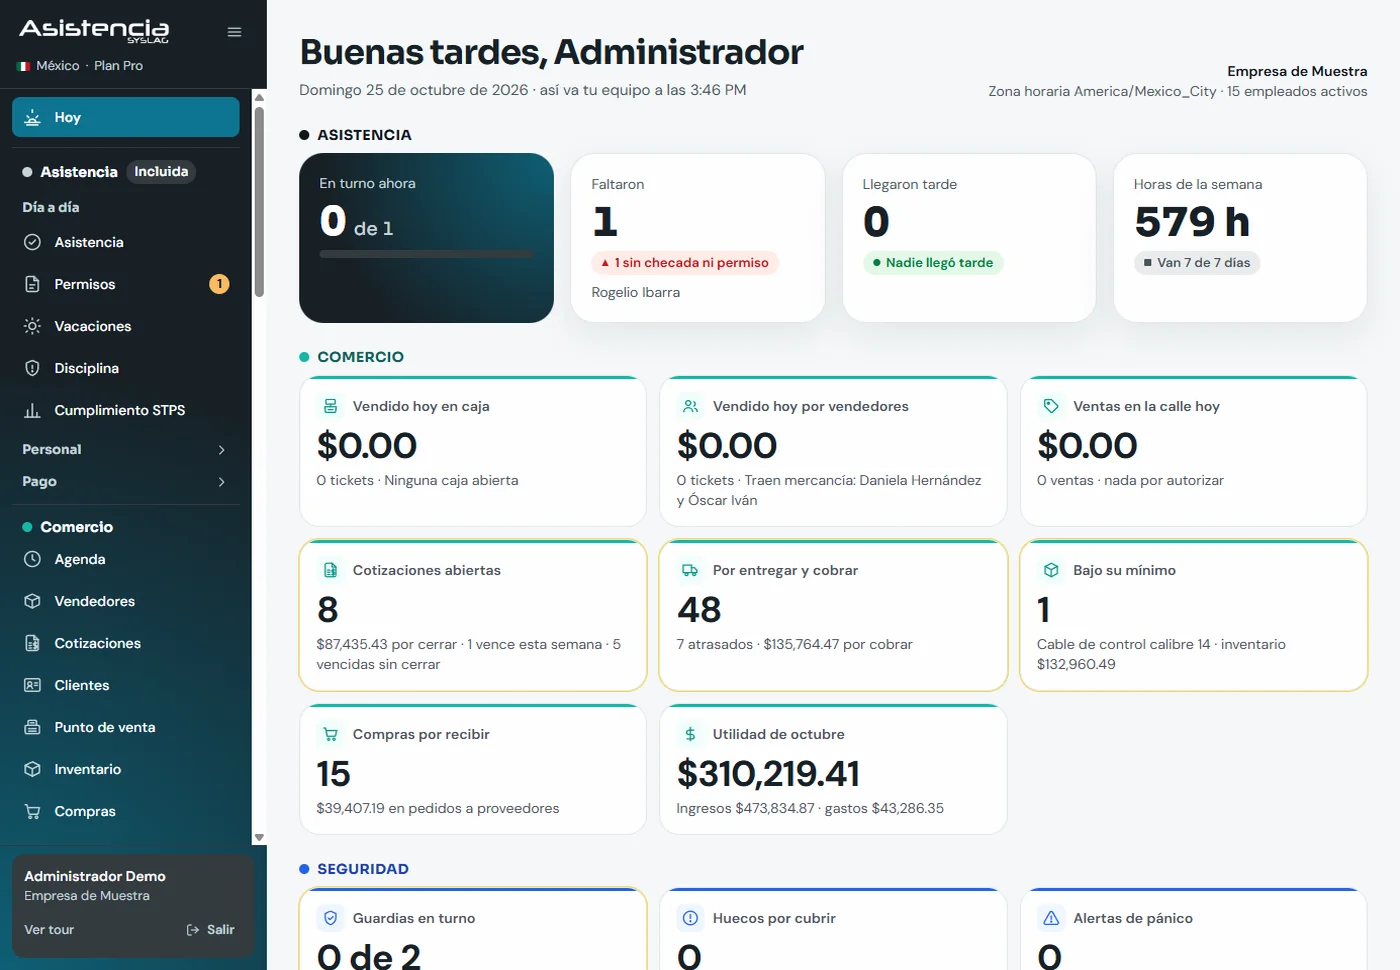Screen dimensions: 1400x970
Task: Click the Disciplina shield icon
Action: point(32,368)
